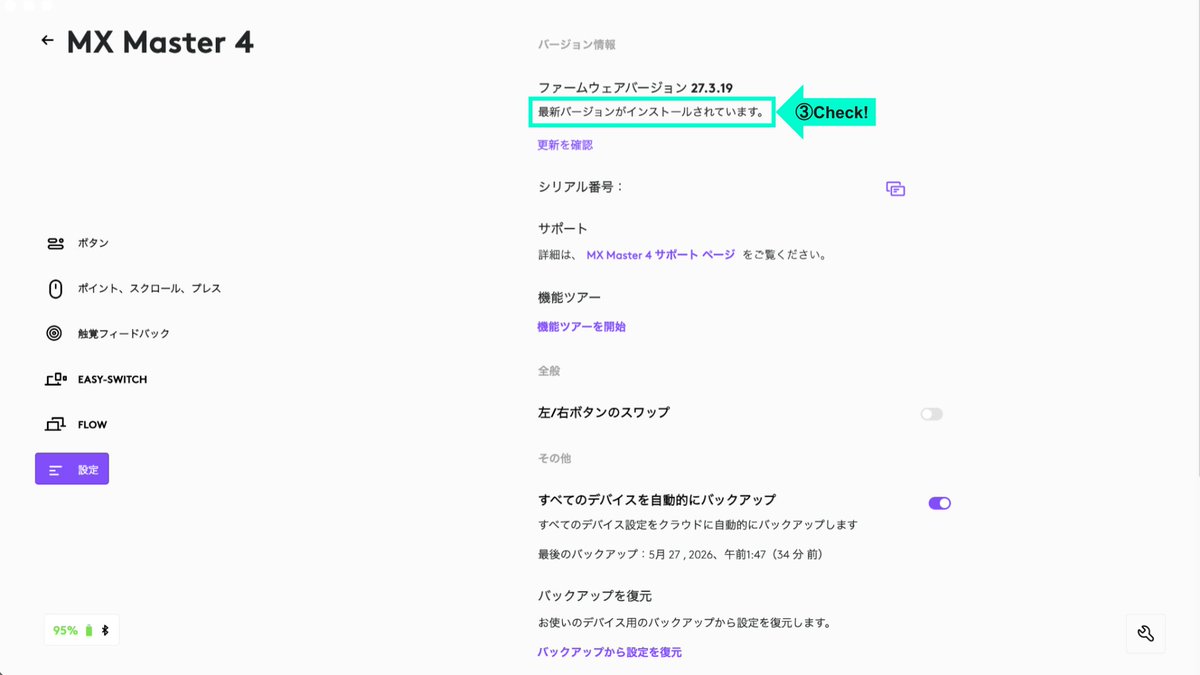The image size is (1200, 675).
Task: Select the 設定 sidebar item
Action: pos(72,469)
